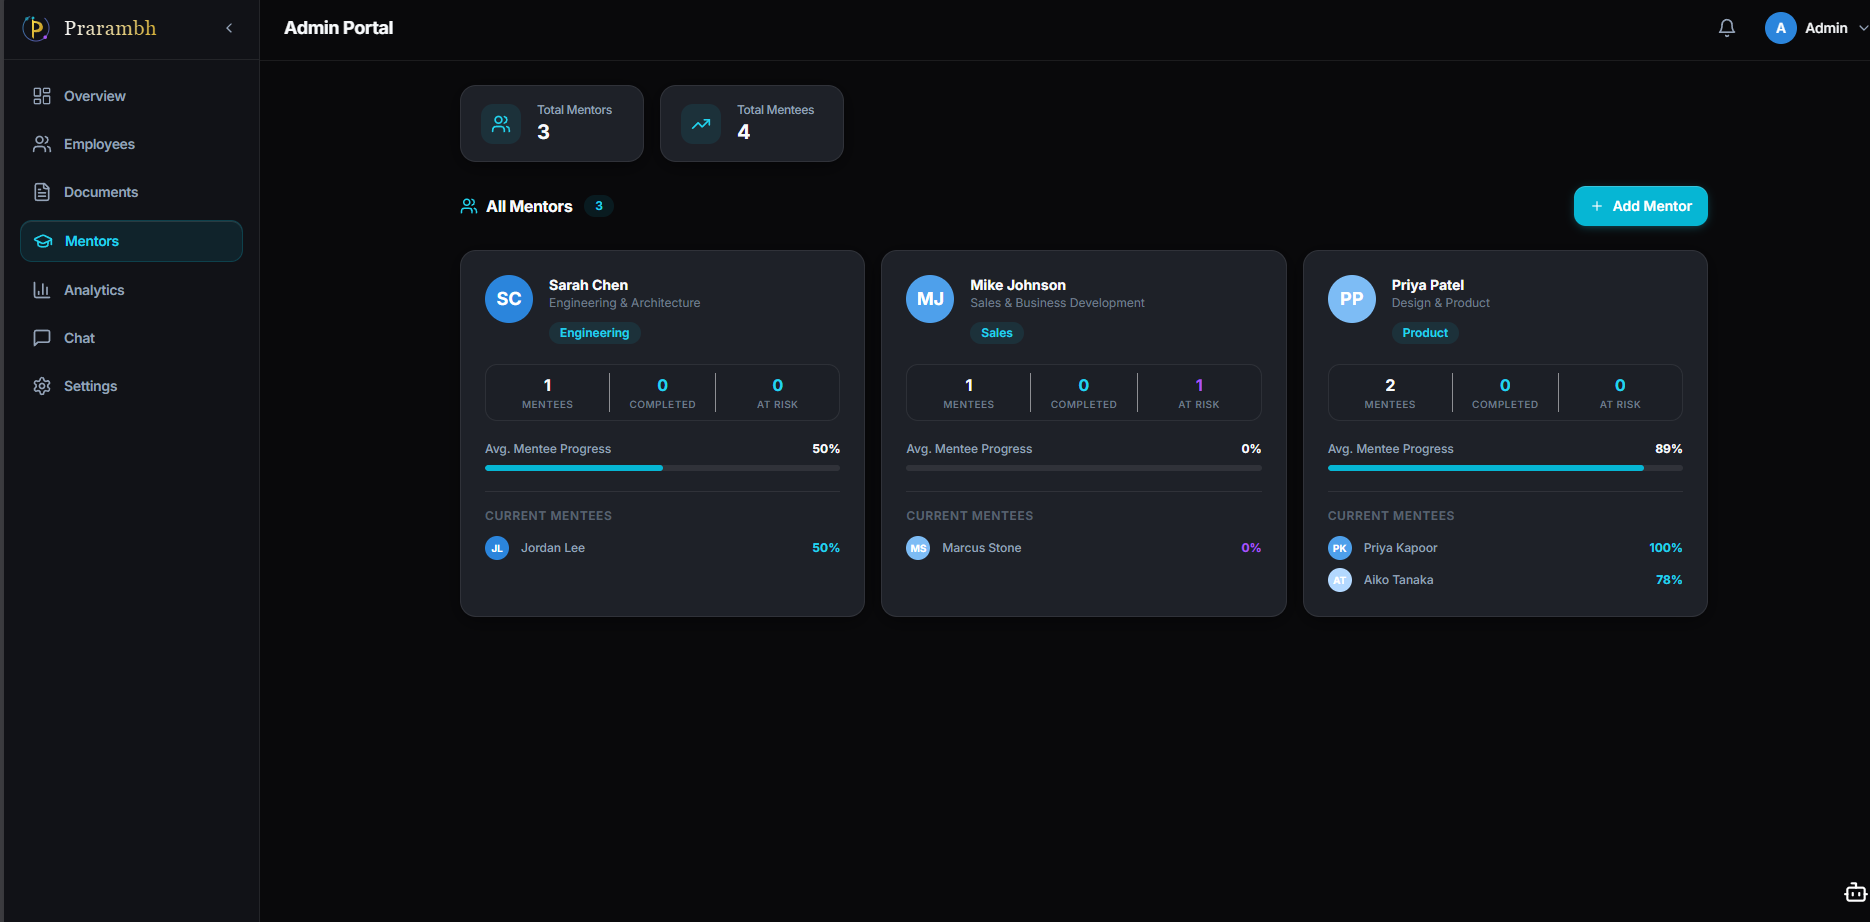The width and height of the screenshot is (1870, 922).
Task: Open the chatbot assistant icon
Action: pos(1855,892)
